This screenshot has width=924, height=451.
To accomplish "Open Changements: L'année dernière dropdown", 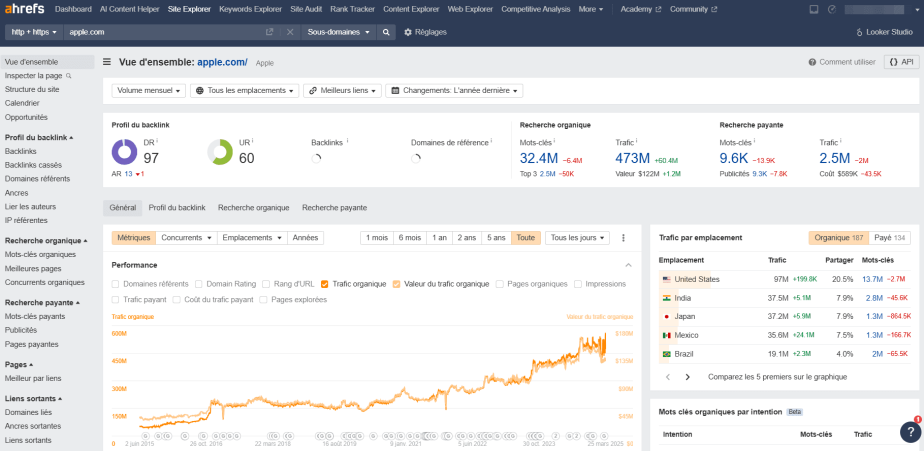I will pyautogui.click(x=454, y=91).
